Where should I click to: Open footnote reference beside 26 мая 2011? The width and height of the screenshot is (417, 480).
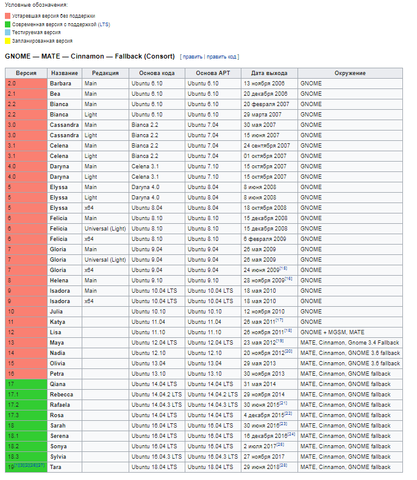(x=279, y=320)
